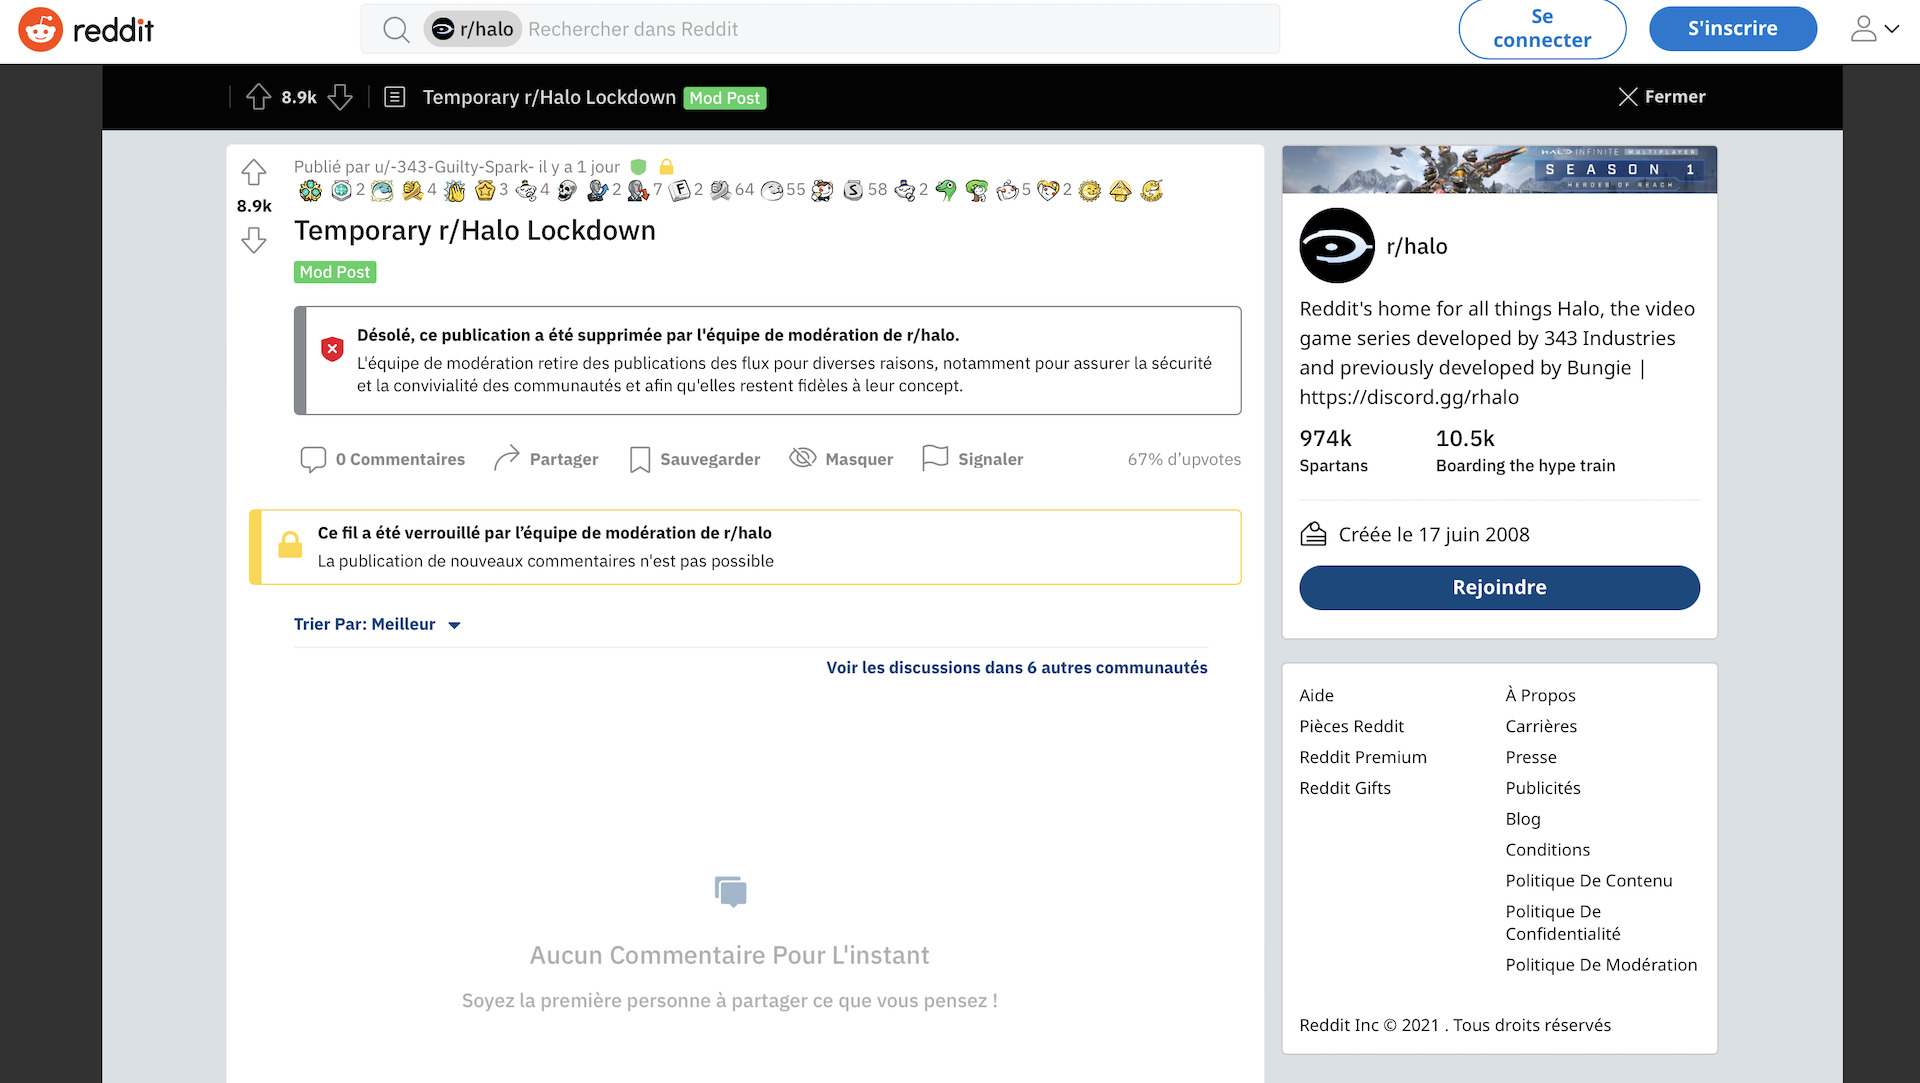Open the Pièces Reddit footer link
This screenshot has height=1083, width=1920.
[1351, 726]
